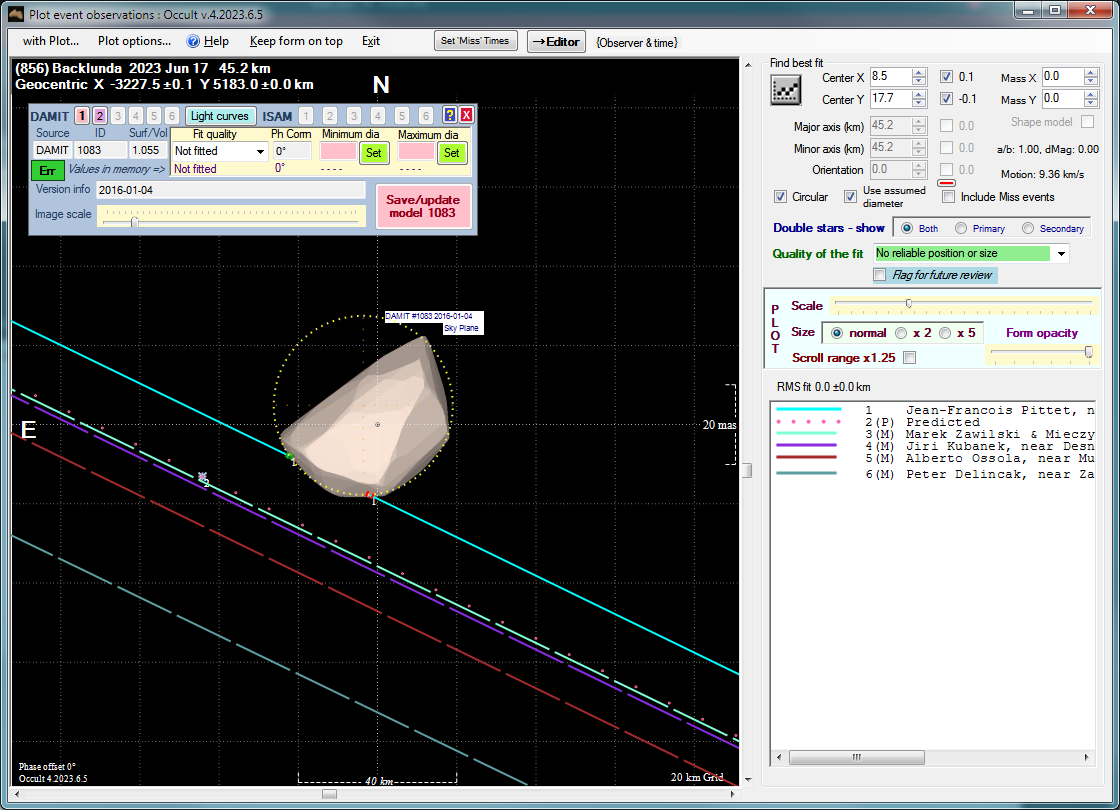This screenshot has width=1120, height=810.
Task: Select ISAM model button 4
Action: tap(378, 116)
